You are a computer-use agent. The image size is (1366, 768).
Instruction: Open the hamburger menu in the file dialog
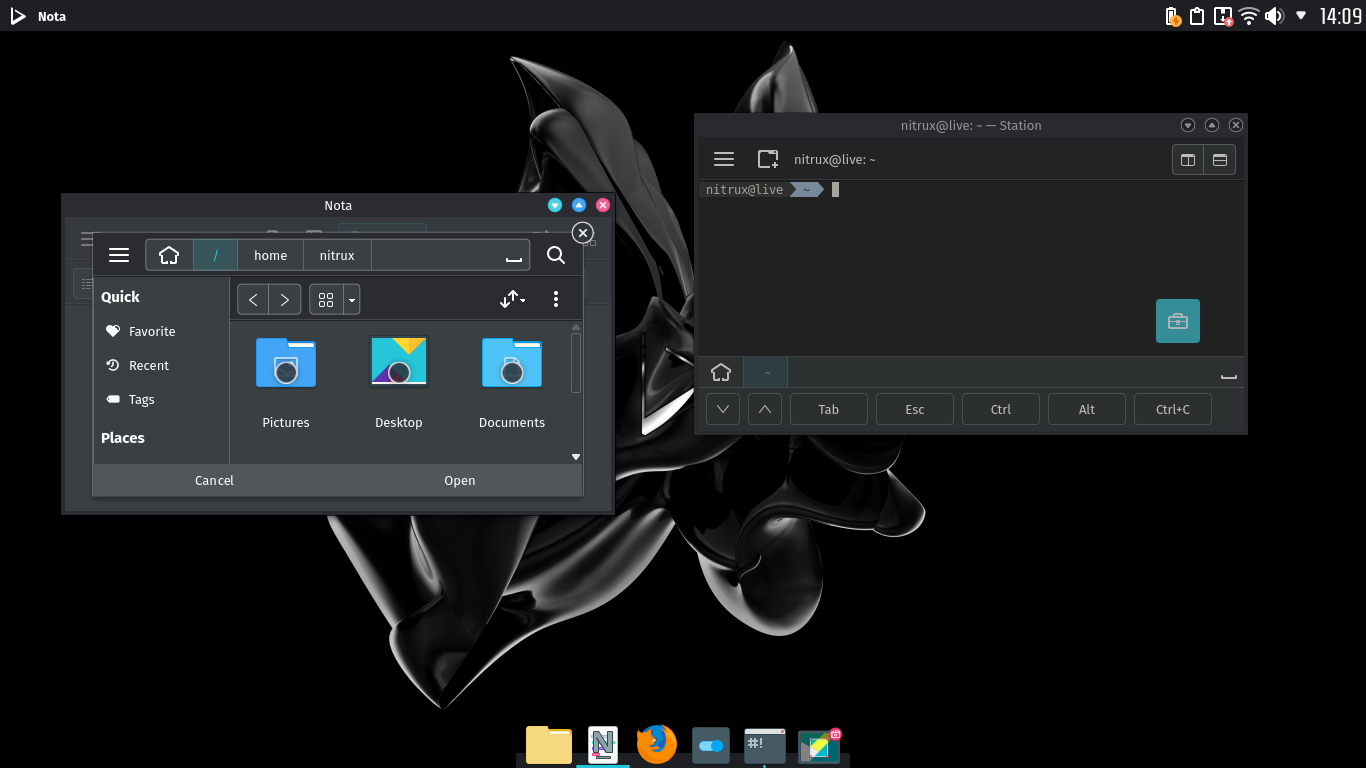(119, 255)
